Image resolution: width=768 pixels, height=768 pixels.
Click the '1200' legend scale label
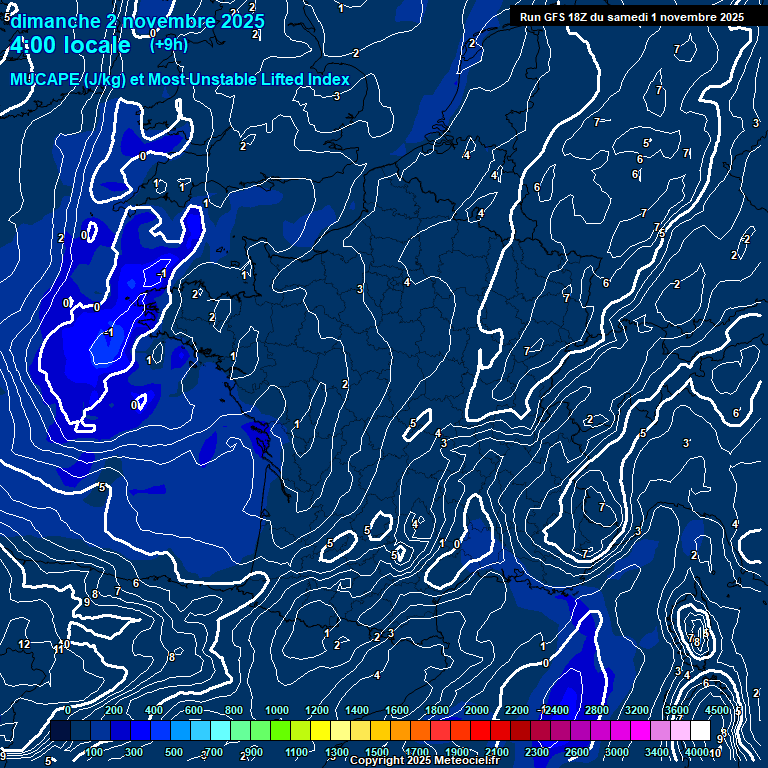316,710
